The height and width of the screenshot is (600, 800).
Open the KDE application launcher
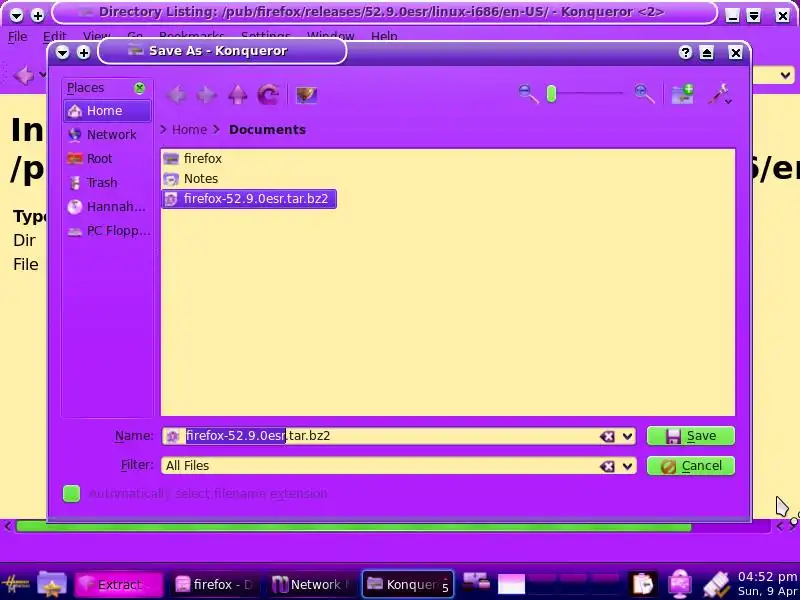coord(16,584)
